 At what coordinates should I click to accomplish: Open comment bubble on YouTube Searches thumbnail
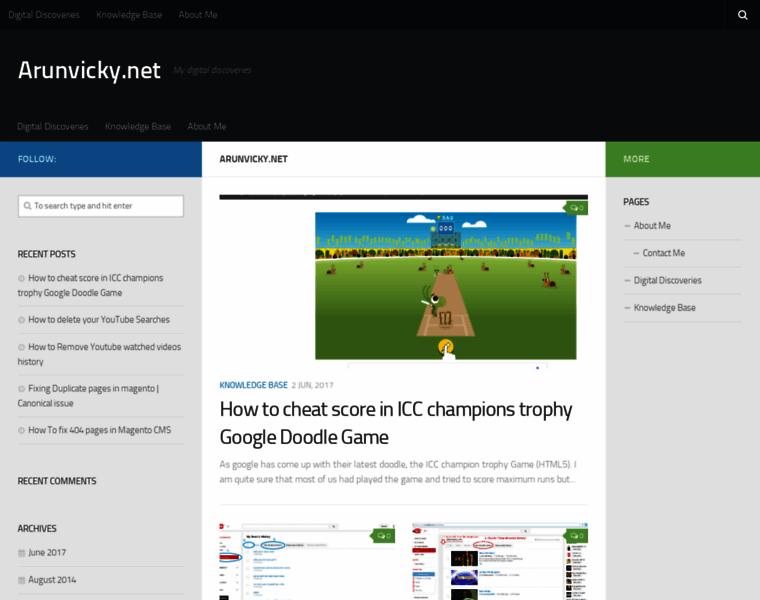383,536
